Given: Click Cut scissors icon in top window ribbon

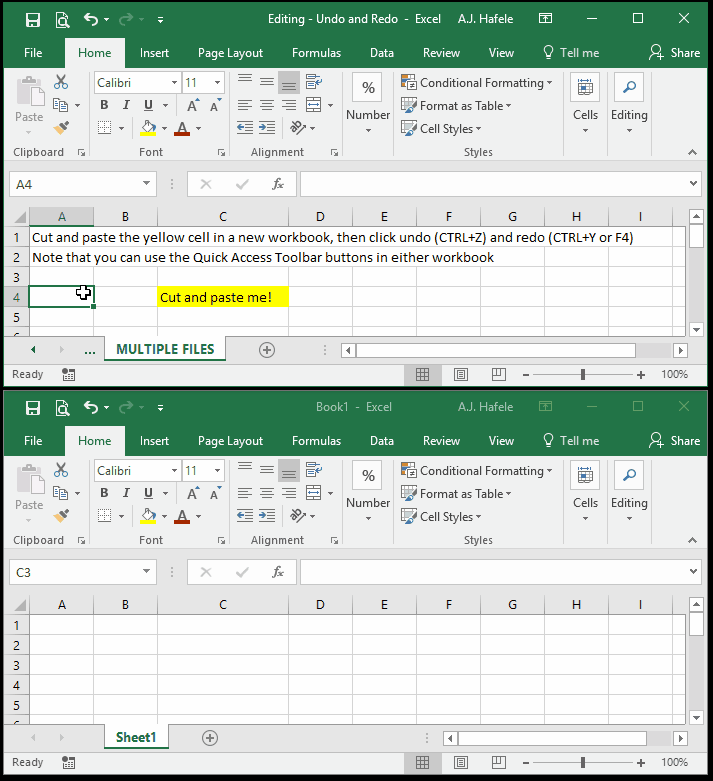Looking at the screenshot, I should [x=61, y=82].
